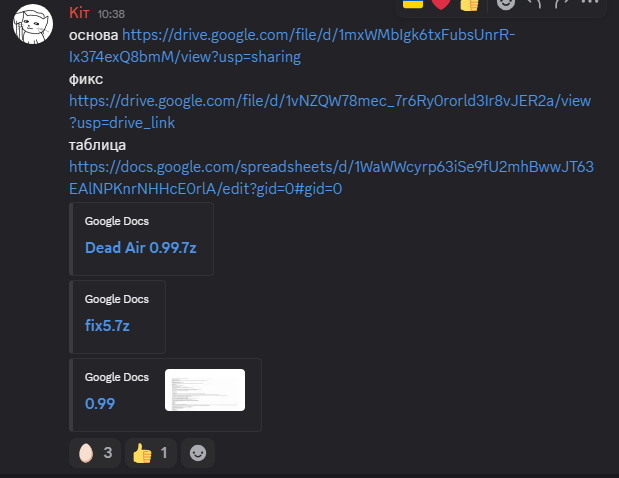This screenshot has width=619, height=478.
Task: Open More options in message hover toolbar
Action: point(590,2)
